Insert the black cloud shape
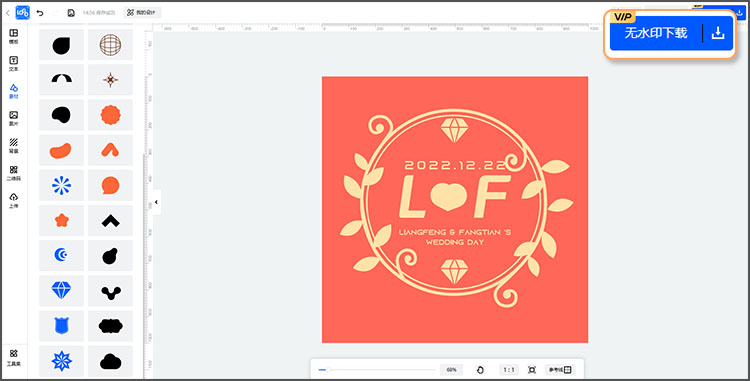Viewport: 750px width, 381px height. pos(110,361)
